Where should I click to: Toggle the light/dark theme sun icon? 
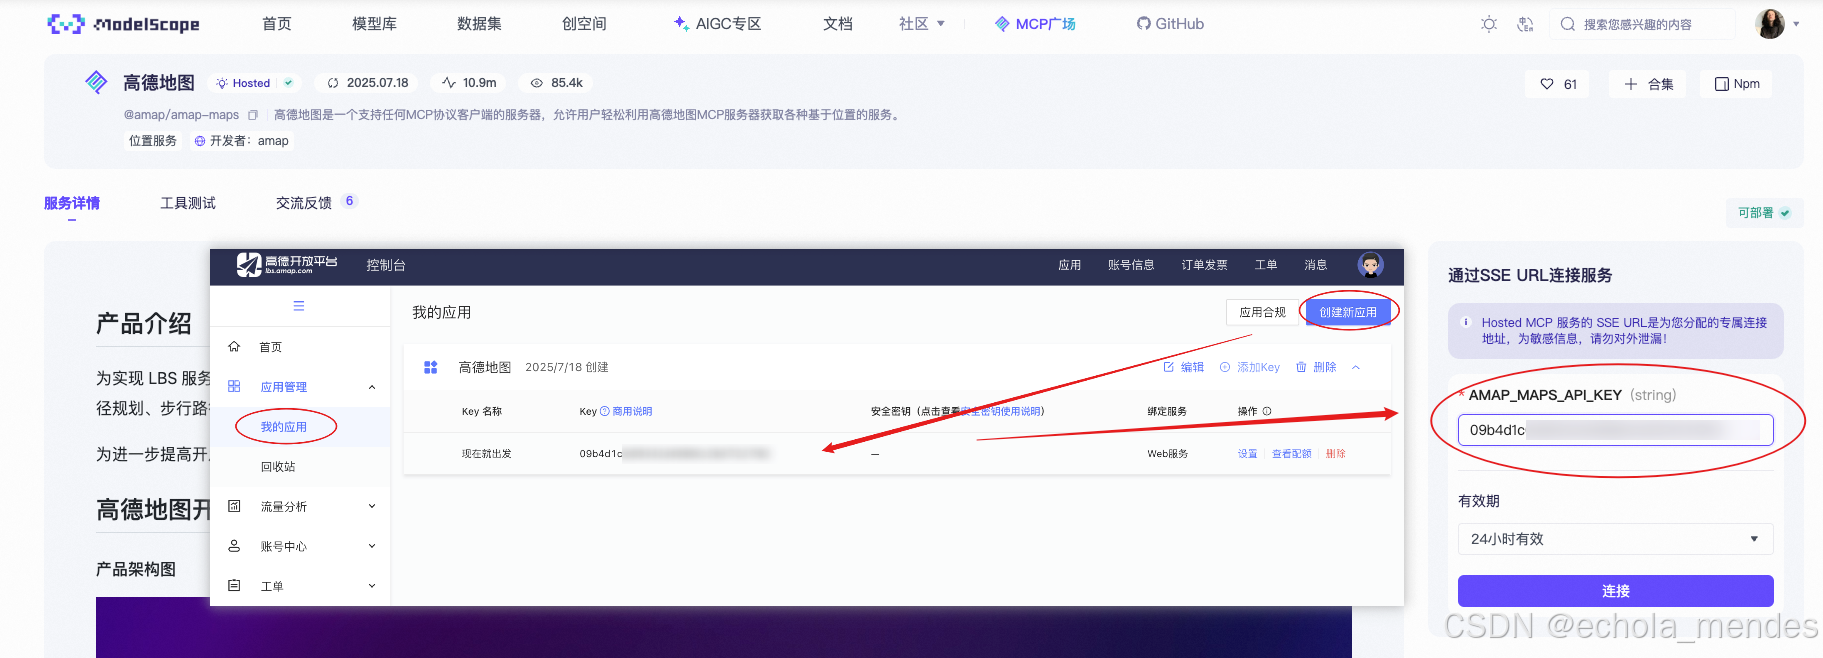coord(1489,24)
